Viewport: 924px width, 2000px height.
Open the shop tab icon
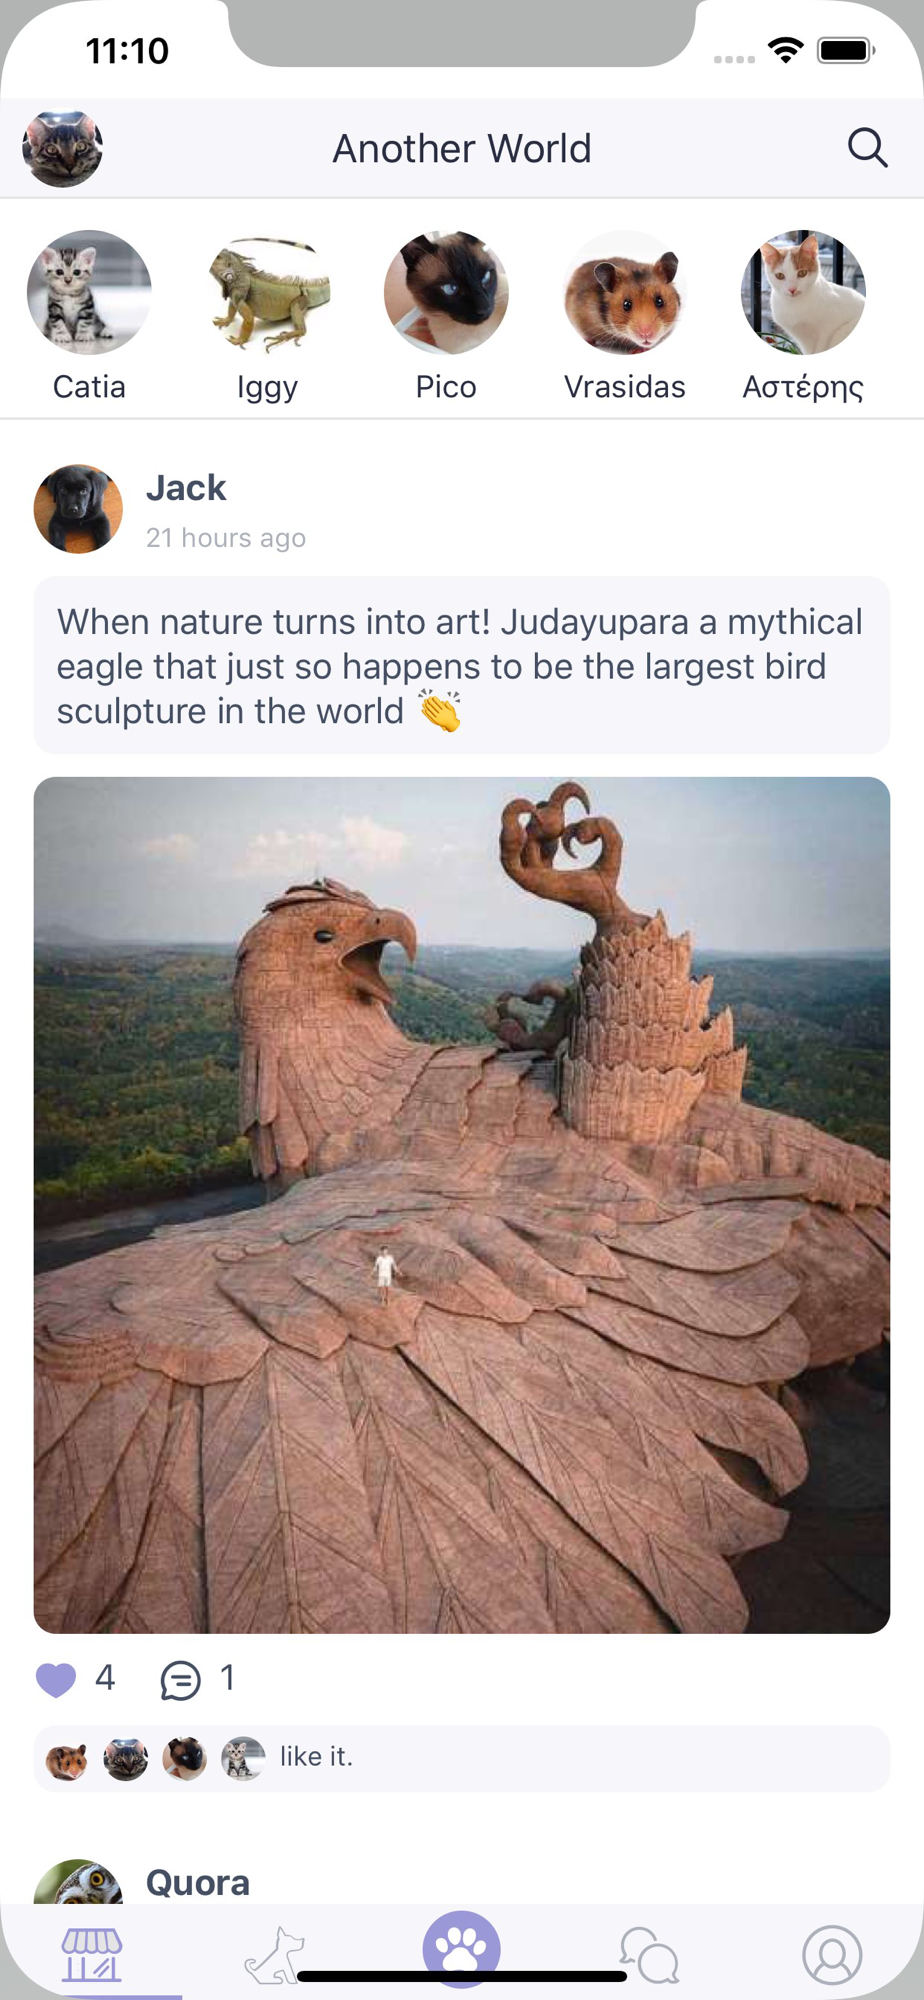click(x=92, y=1954)
